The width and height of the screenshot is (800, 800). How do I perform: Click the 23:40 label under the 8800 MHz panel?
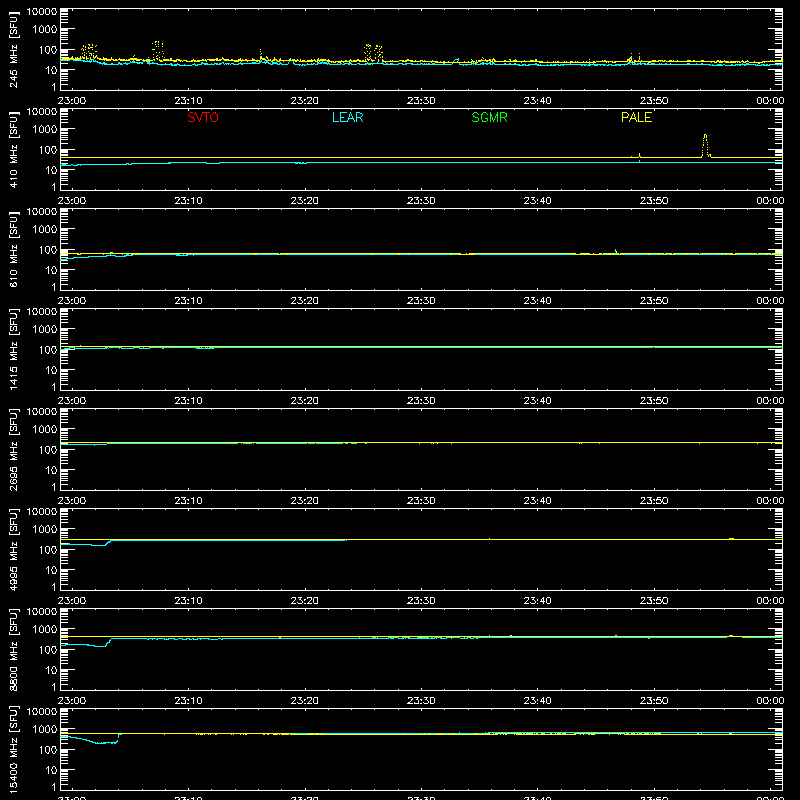coord(537,701)
